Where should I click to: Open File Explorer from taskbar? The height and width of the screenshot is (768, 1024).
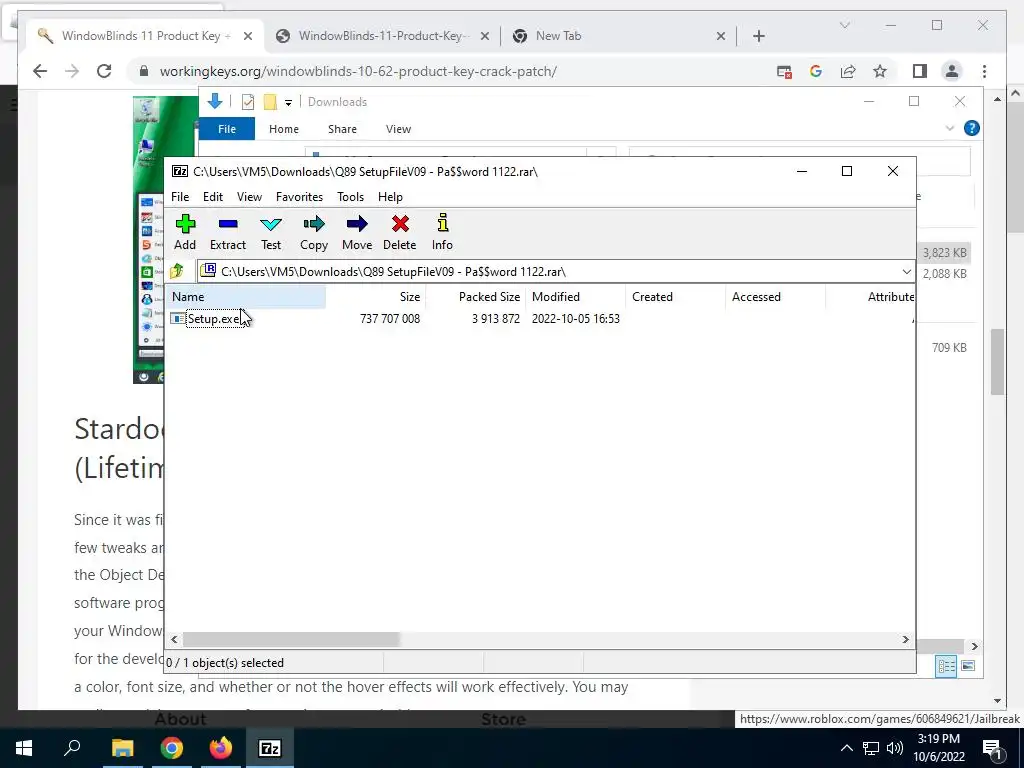[122, 748]
